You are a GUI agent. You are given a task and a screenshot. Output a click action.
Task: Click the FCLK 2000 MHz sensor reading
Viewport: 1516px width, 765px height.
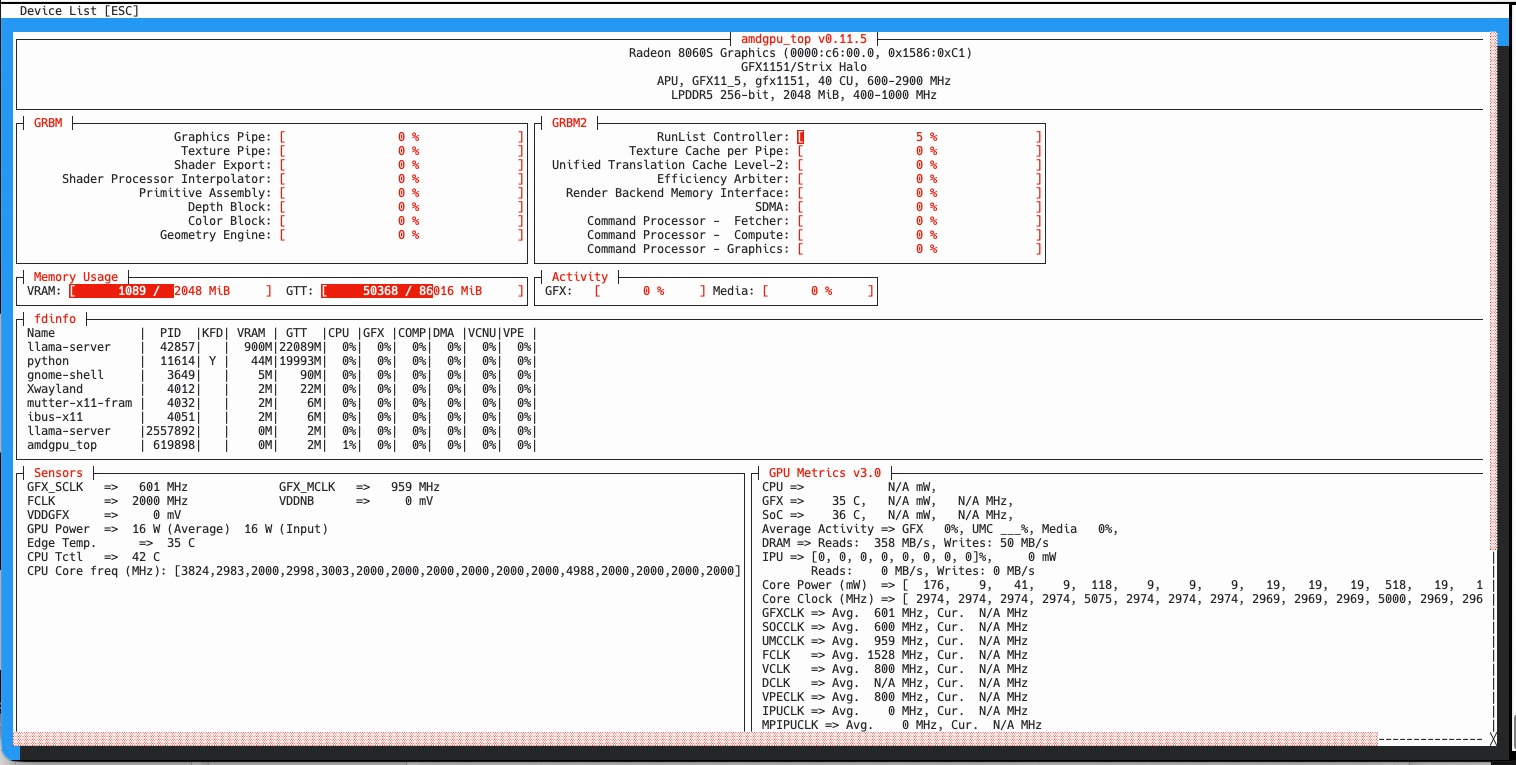click(x=107, y=501)
